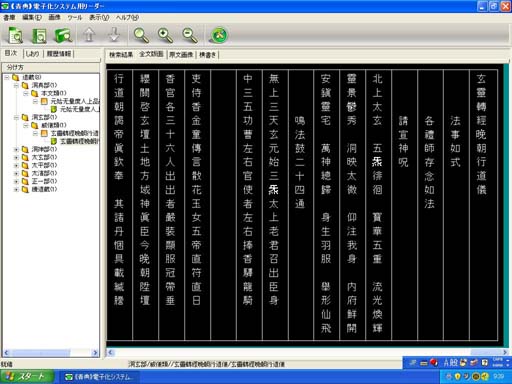Viewport: 512px width, 384px height.
Task: Expand the 太玄部 tree folder
Action: coord(16,157)
